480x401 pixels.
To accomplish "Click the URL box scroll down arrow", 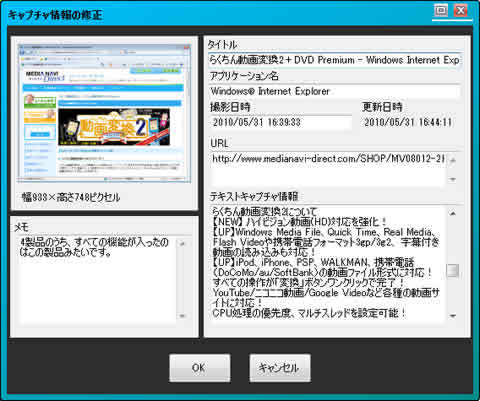I will [x=453, y=179].
